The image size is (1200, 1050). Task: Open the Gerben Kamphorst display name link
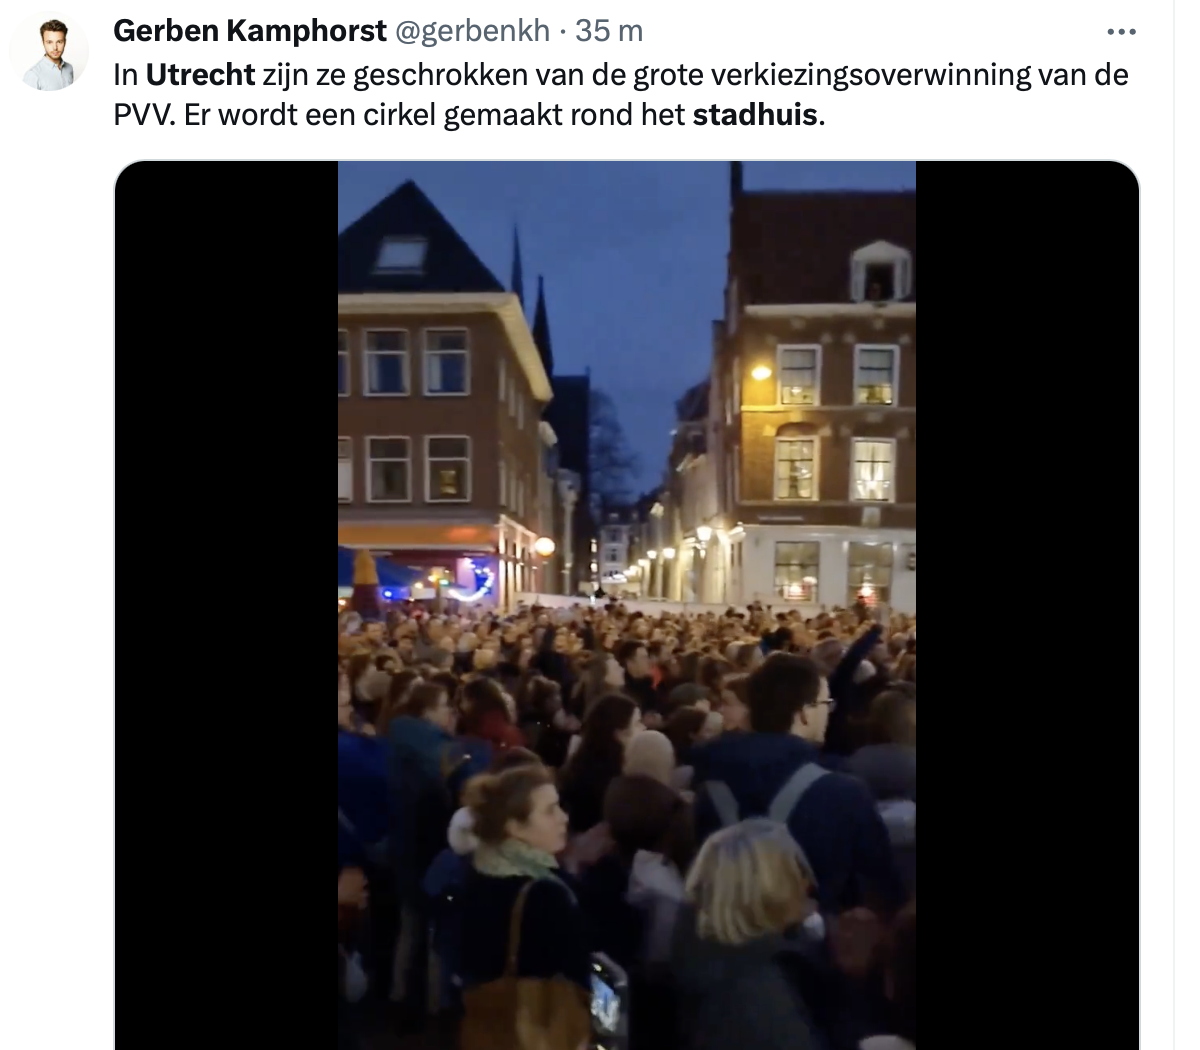pos(250,31)
